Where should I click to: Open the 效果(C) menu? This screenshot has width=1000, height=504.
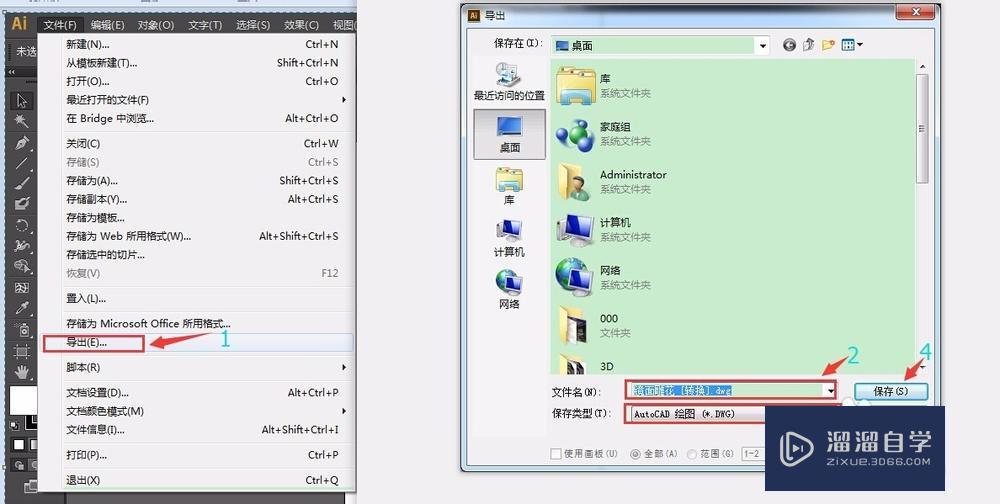tap(301, 25)
